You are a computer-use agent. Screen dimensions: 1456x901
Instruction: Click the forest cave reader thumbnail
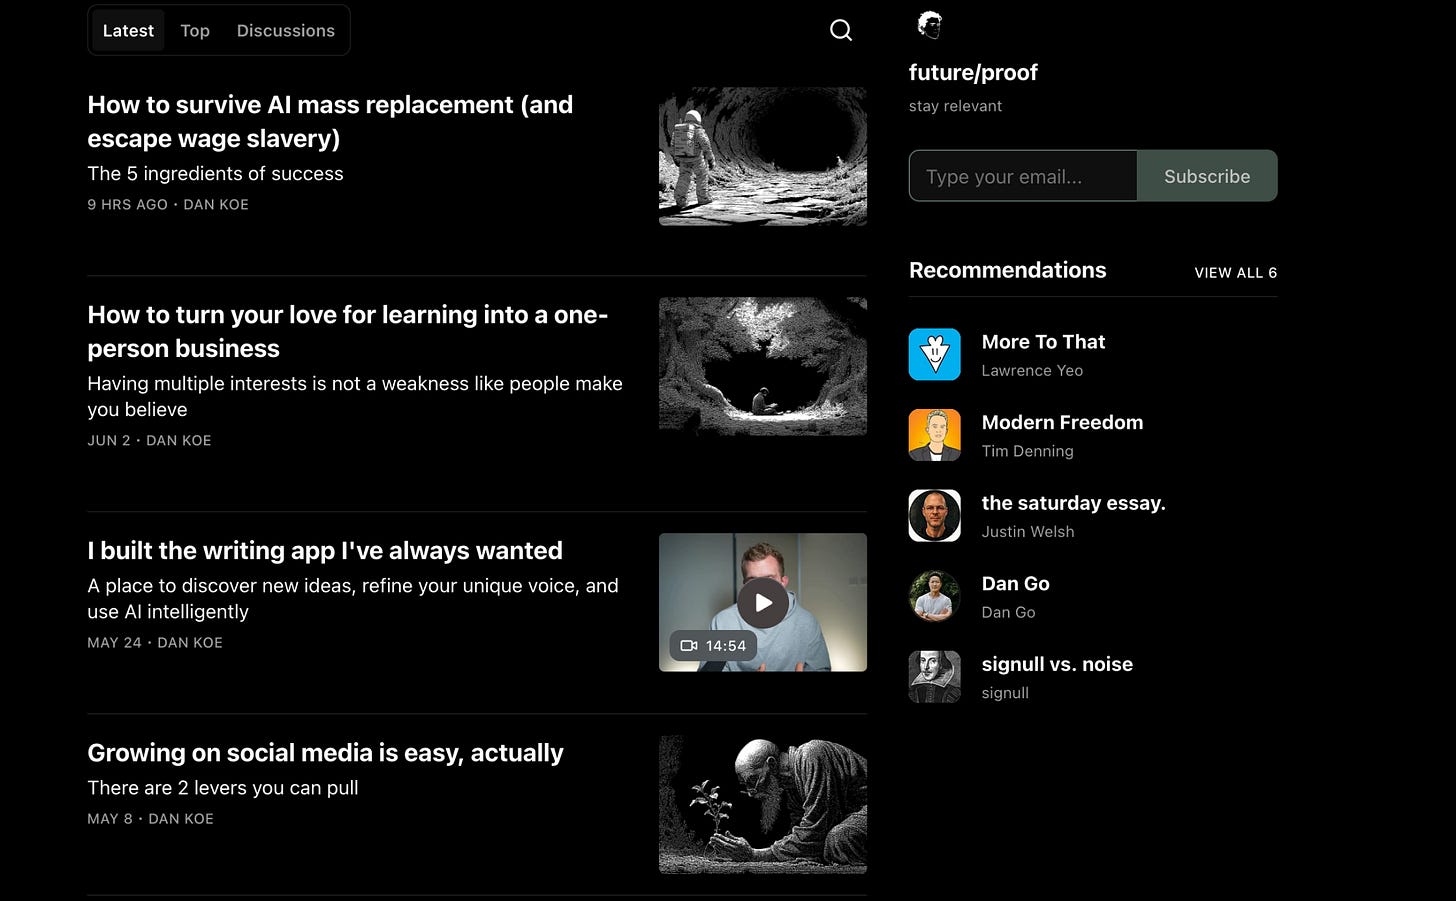tap(763, 366)
